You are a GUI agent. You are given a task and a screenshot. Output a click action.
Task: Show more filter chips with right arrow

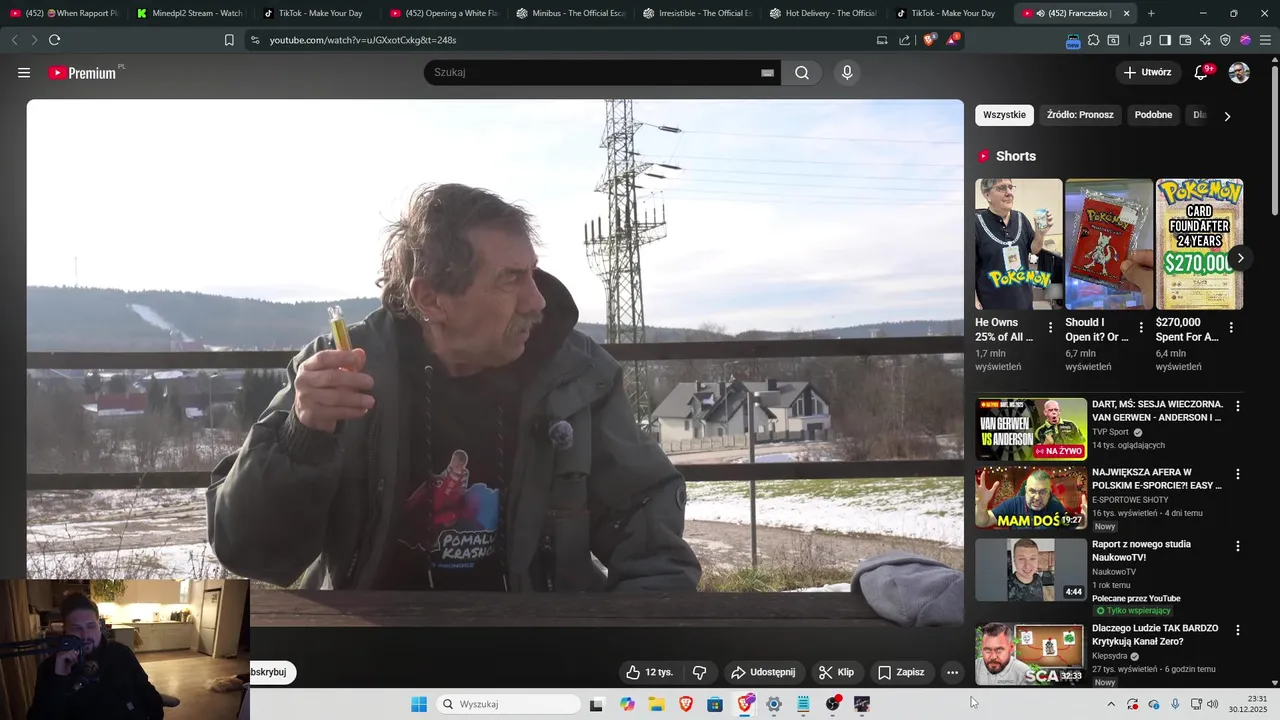click(1227, 116)
